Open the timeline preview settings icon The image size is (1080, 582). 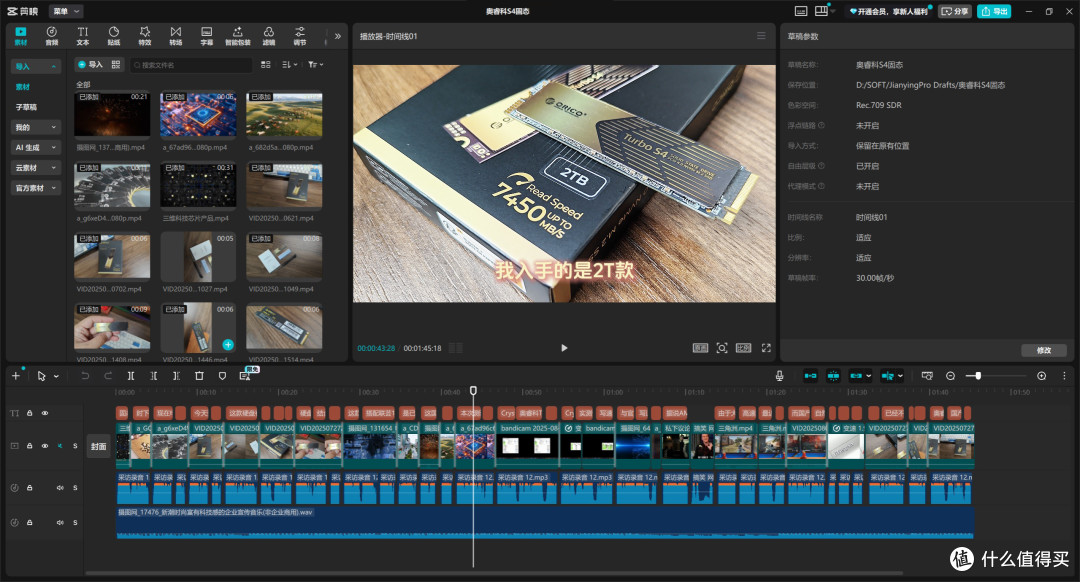(927, 375)
